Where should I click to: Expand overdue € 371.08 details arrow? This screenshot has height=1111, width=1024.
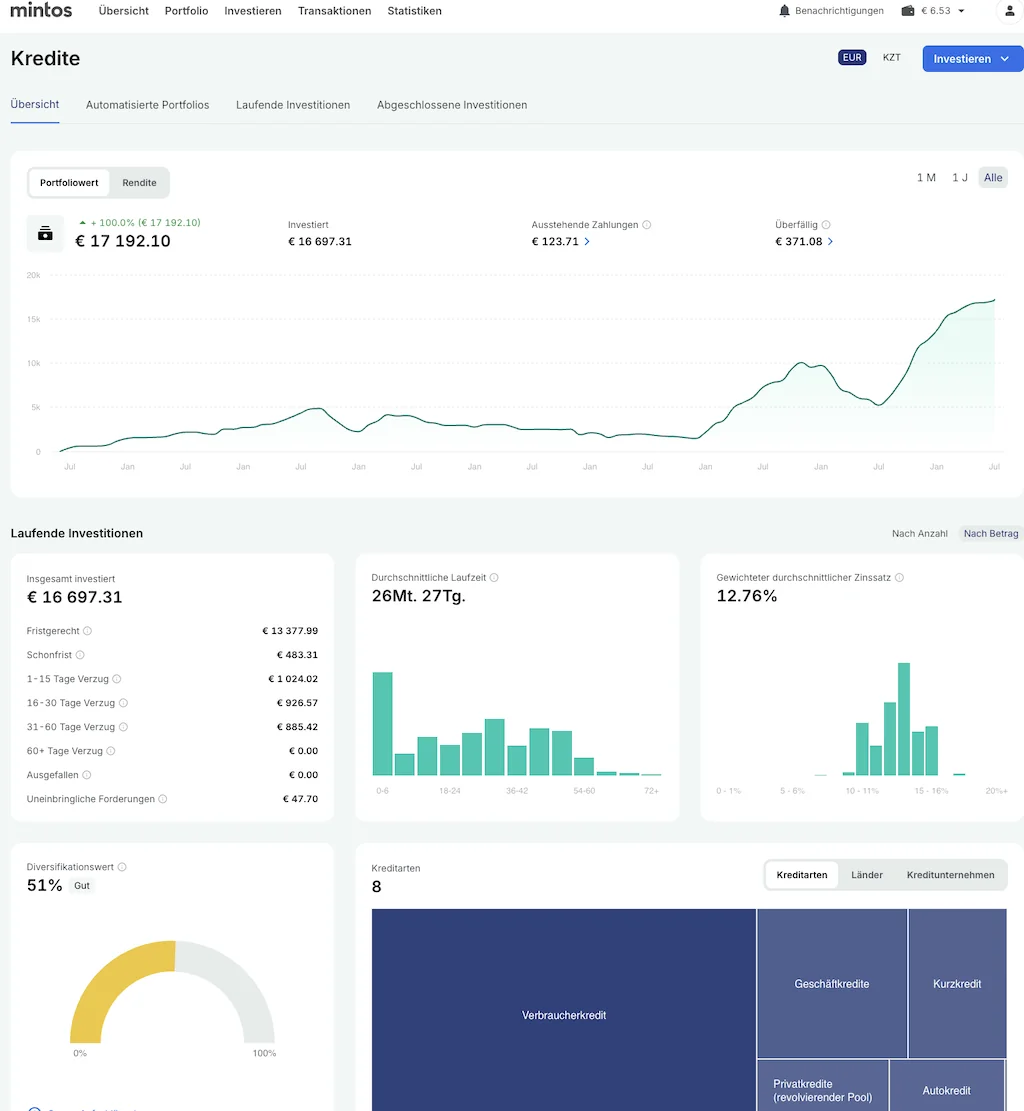tap(831, 242)
